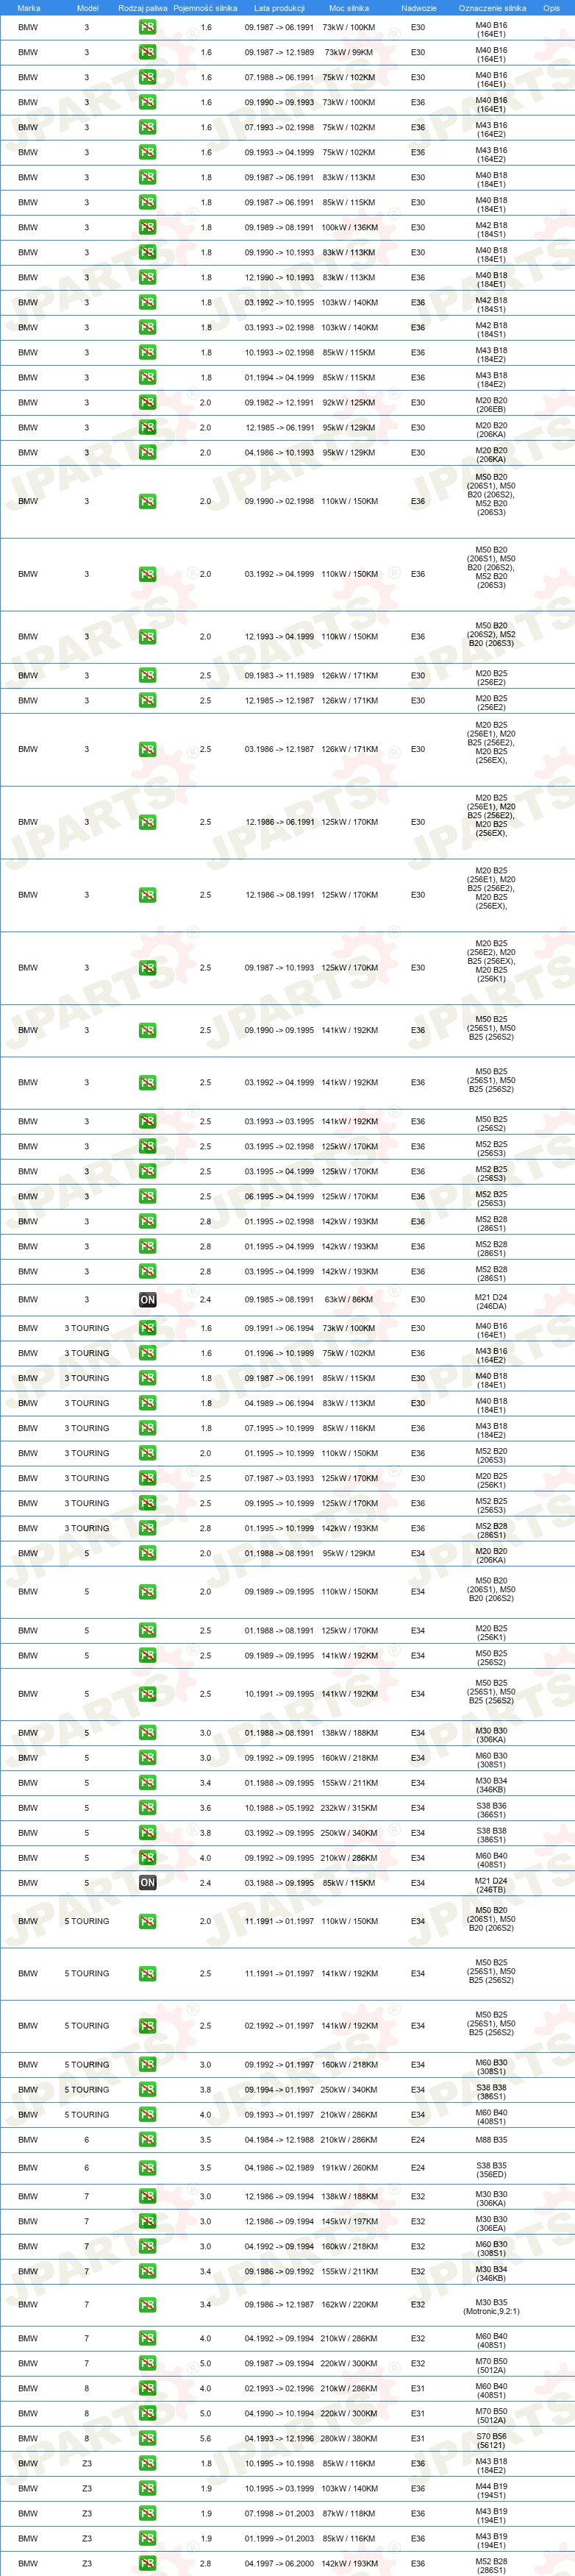Click petrol icon in 145kW / 197KM row
This screenshot has width=575, height=2576.
point(147,2221)
